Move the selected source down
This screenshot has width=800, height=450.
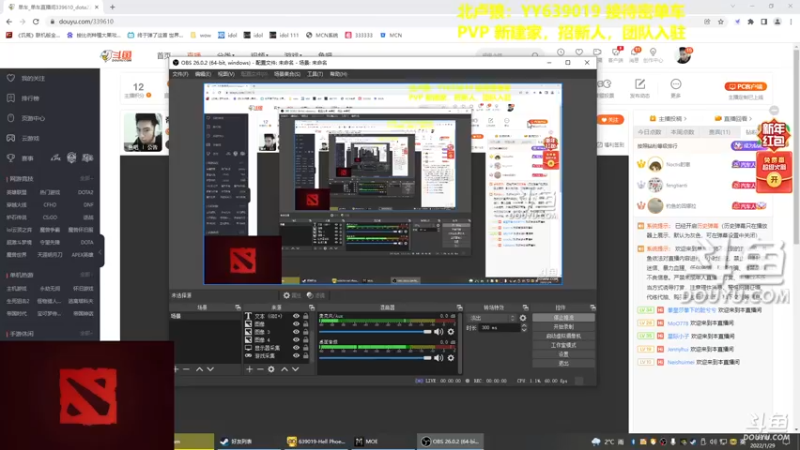click(295, 369)
